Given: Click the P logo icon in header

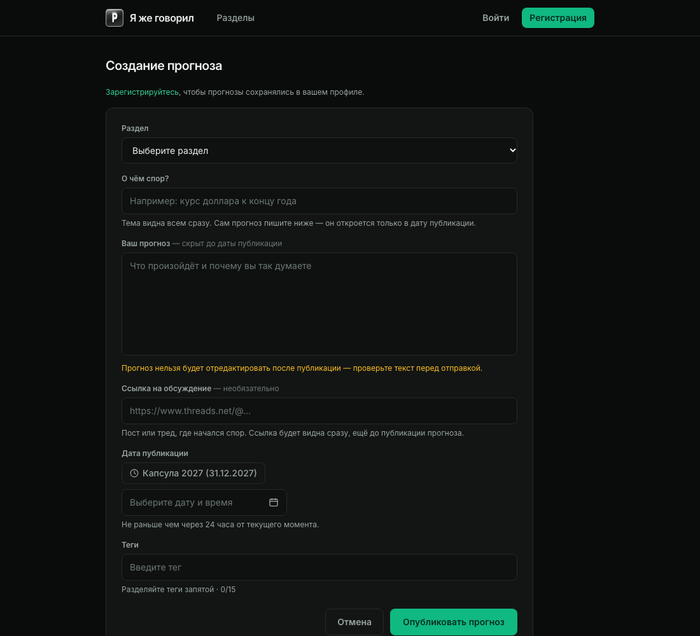Looking at the screenshot, I should tap(114, 18).
